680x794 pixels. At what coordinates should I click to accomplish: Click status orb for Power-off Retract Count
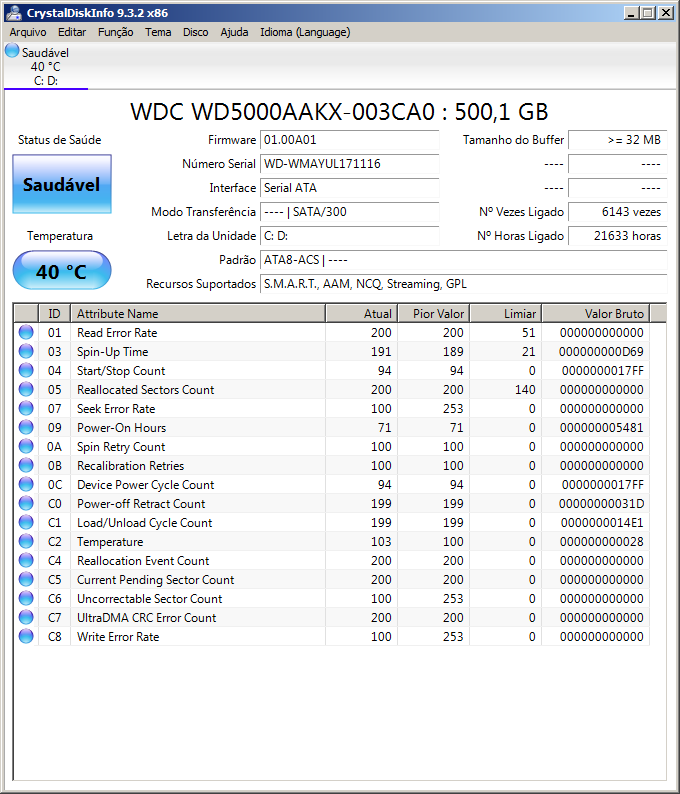click(x=26, y=503)
